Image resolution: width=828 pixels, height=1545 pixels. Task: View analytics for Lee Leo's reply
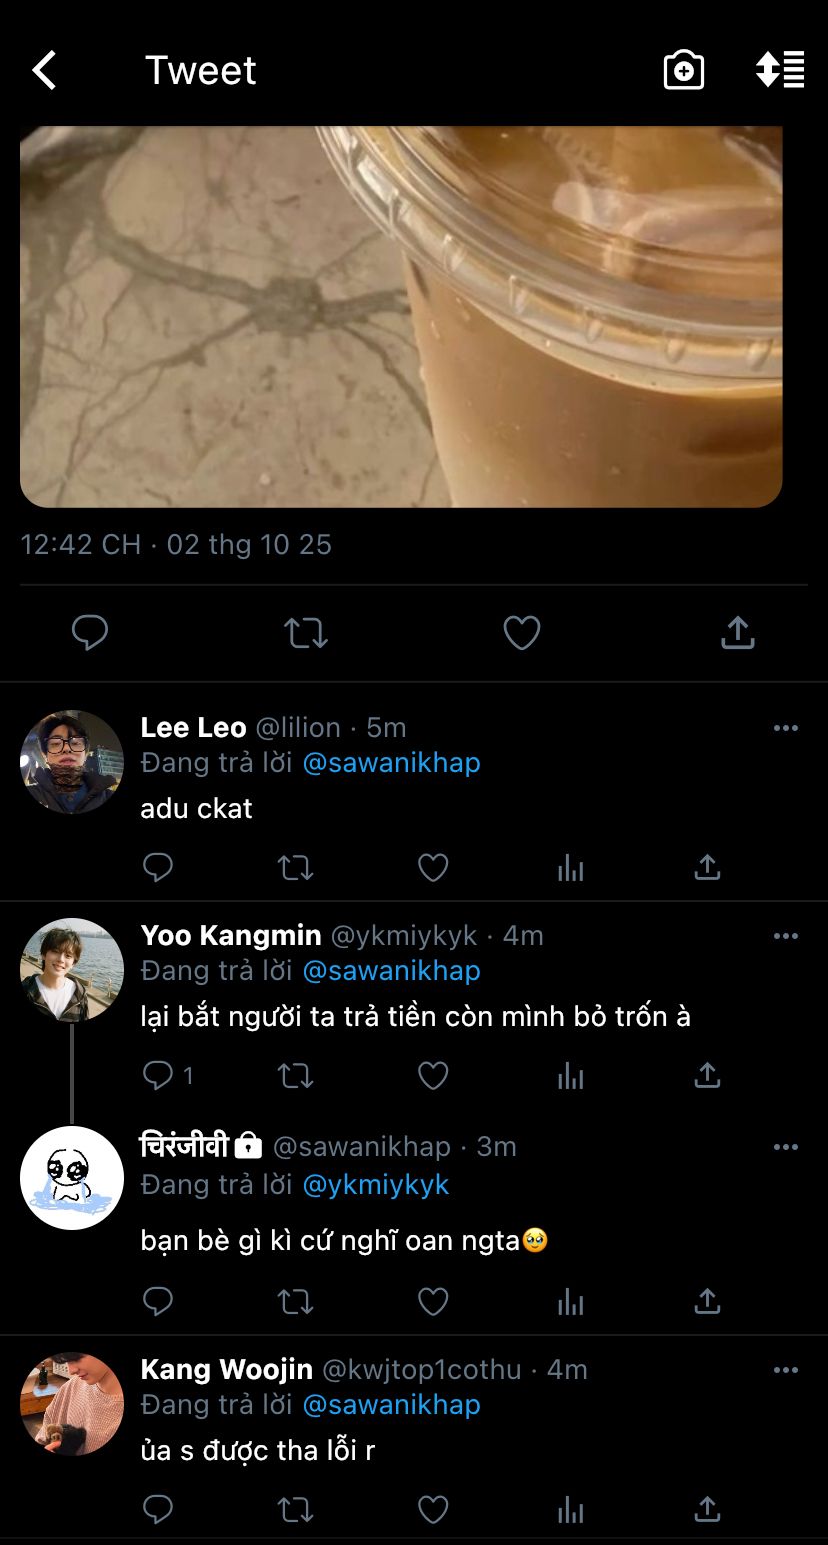(x=570, y=867)
